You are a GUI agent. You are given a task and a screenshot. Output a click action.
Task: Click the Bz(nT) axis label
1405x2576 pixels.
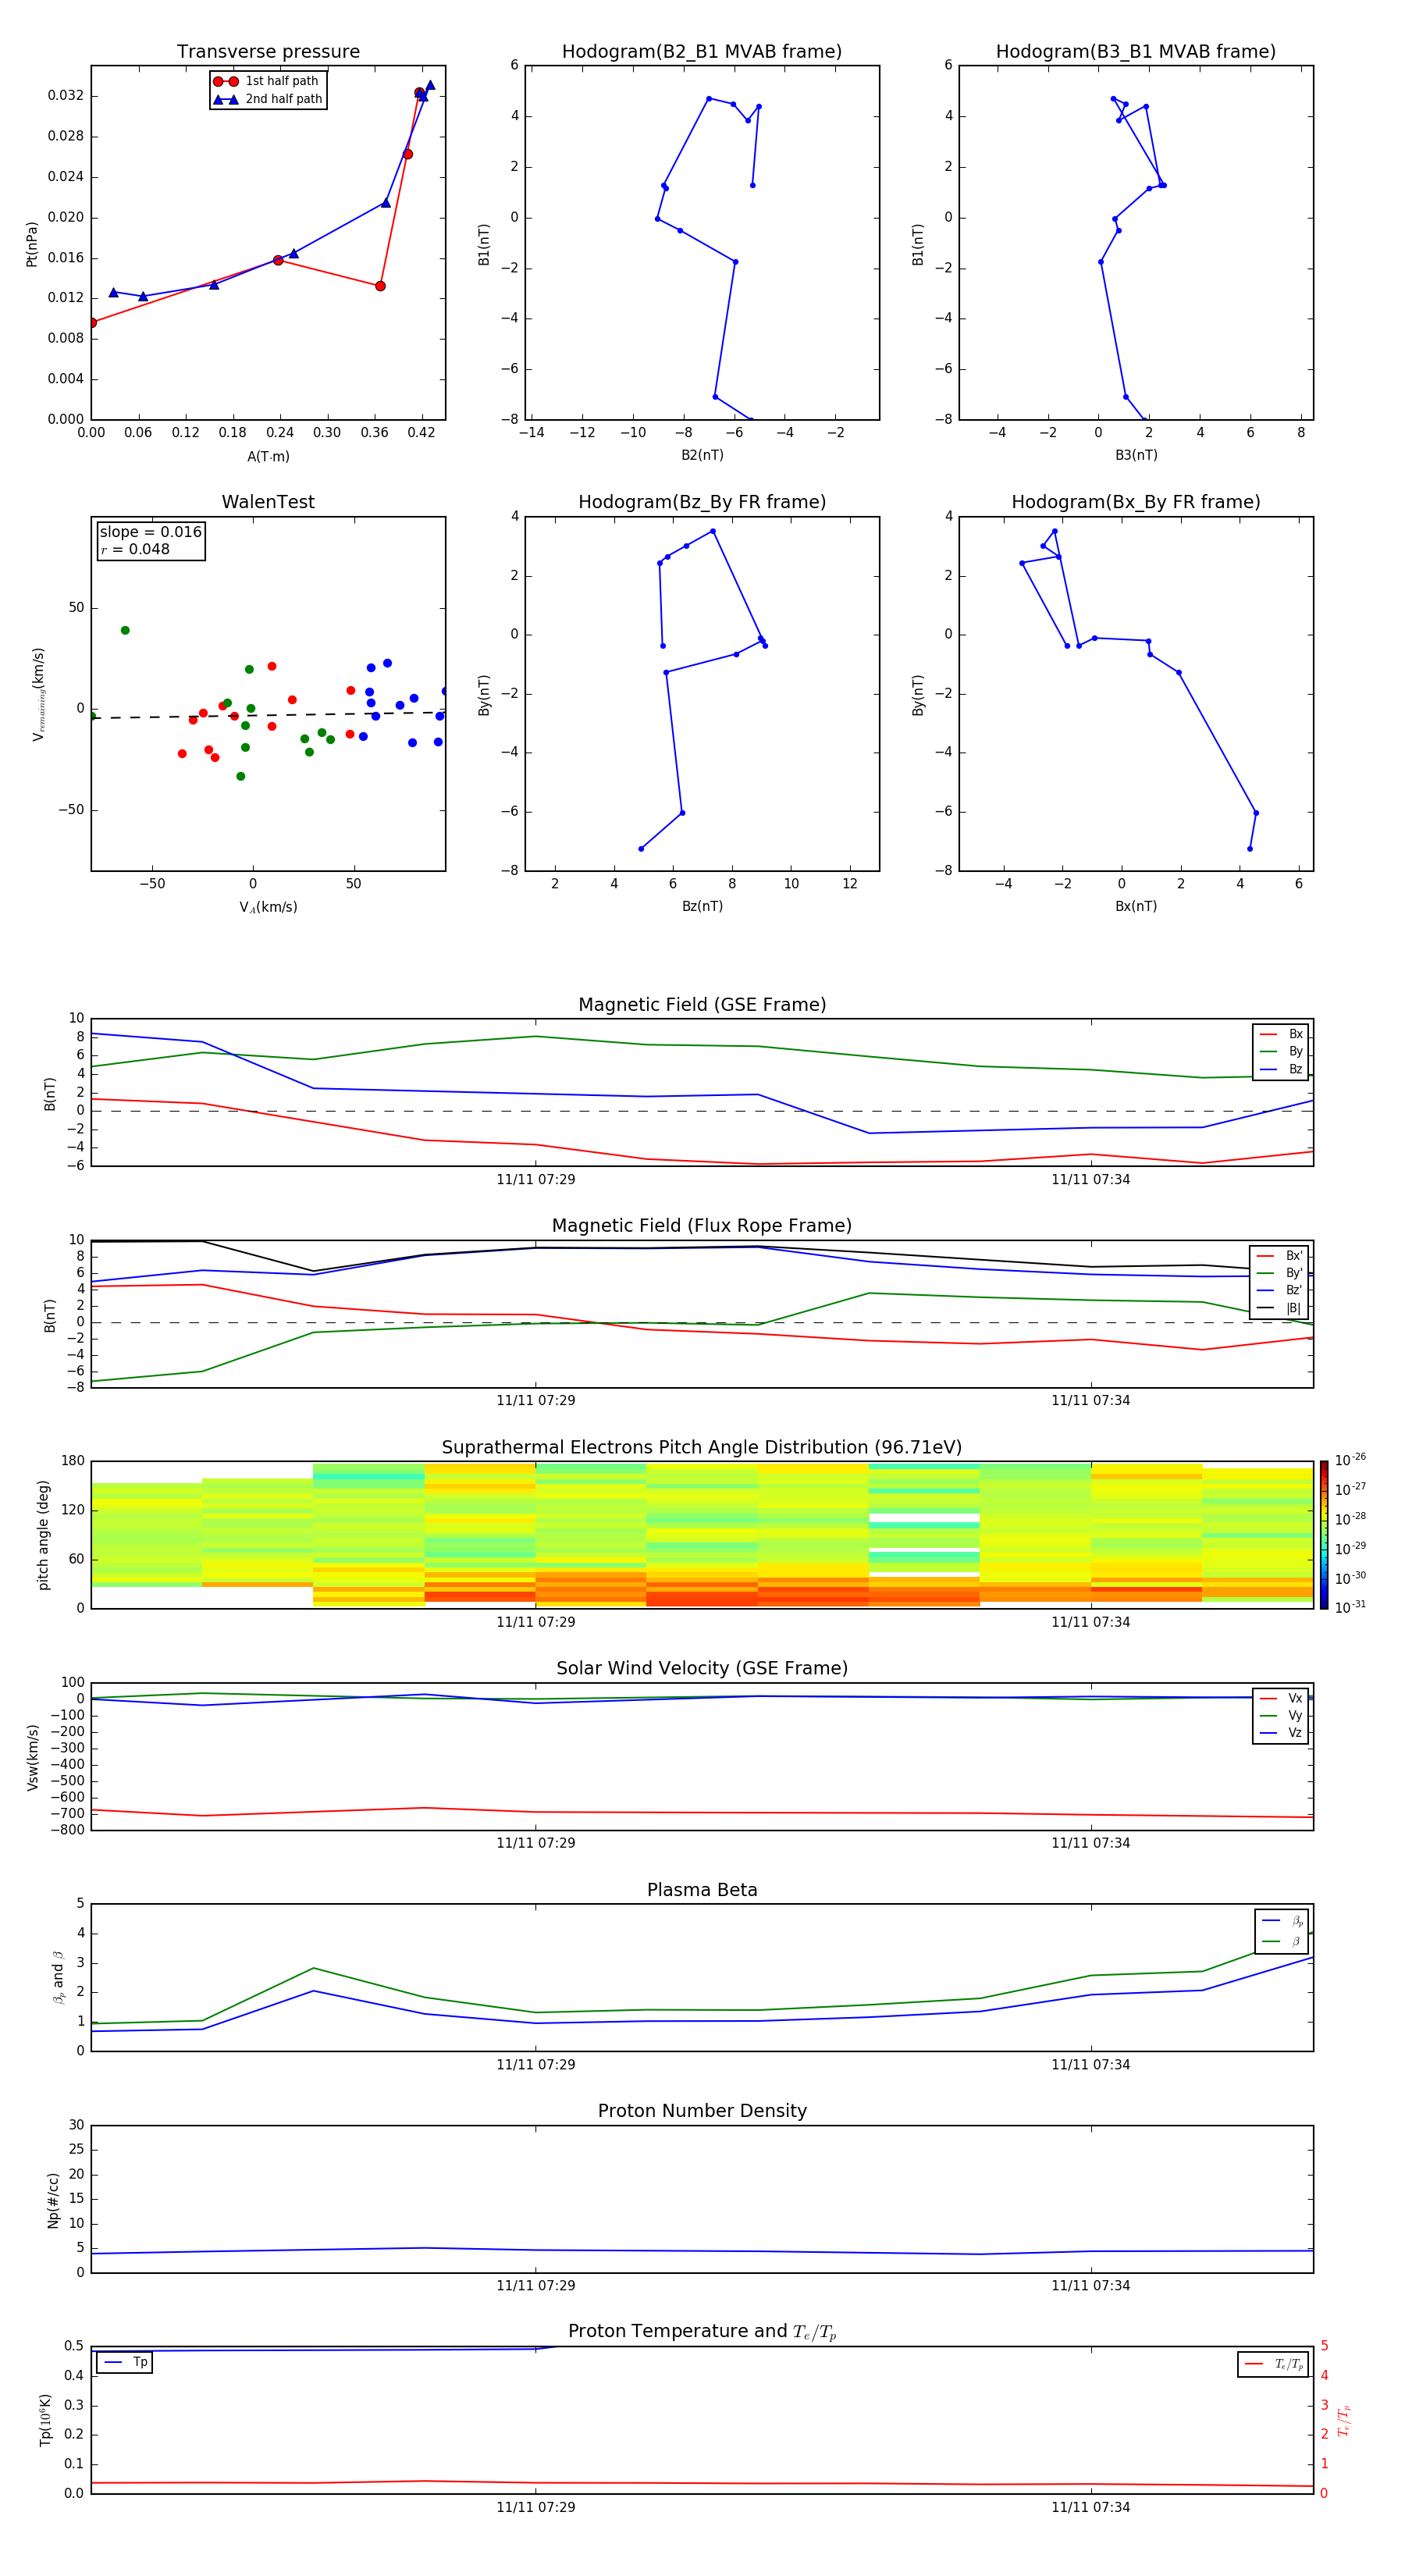pos(702,906)
